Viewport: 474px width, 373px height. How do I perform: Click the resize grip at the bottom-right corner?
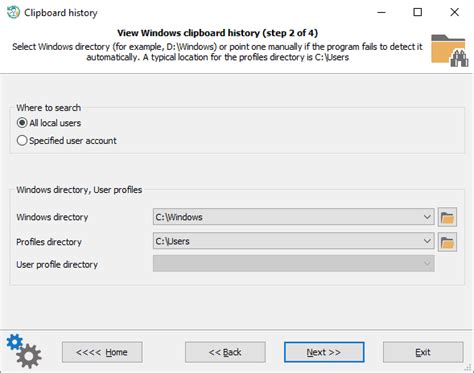(468, 367)
